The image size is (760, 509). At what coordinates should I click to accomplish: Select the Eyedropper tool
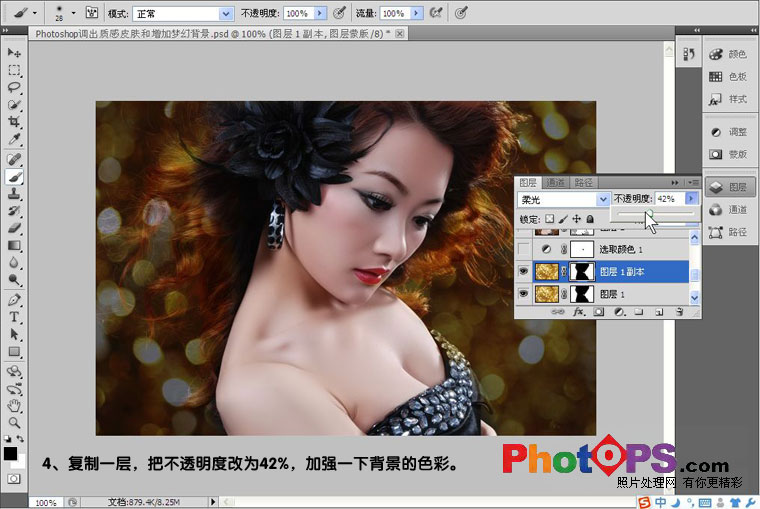click(x=14, y=140)
